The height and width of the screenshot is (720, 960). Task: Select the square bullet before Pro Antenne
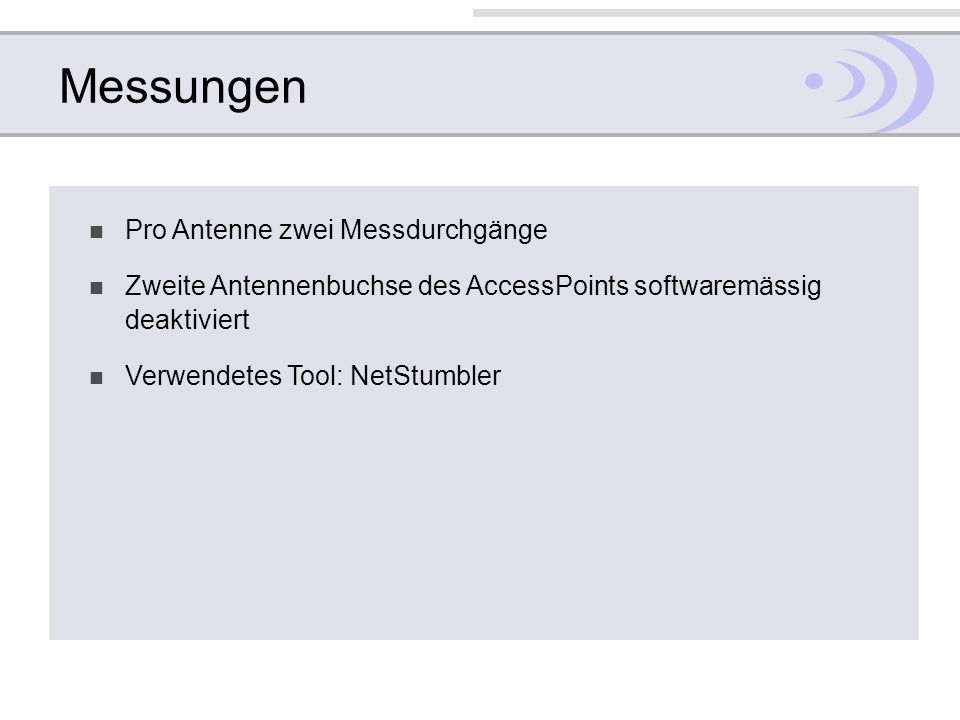click(96, 232)
